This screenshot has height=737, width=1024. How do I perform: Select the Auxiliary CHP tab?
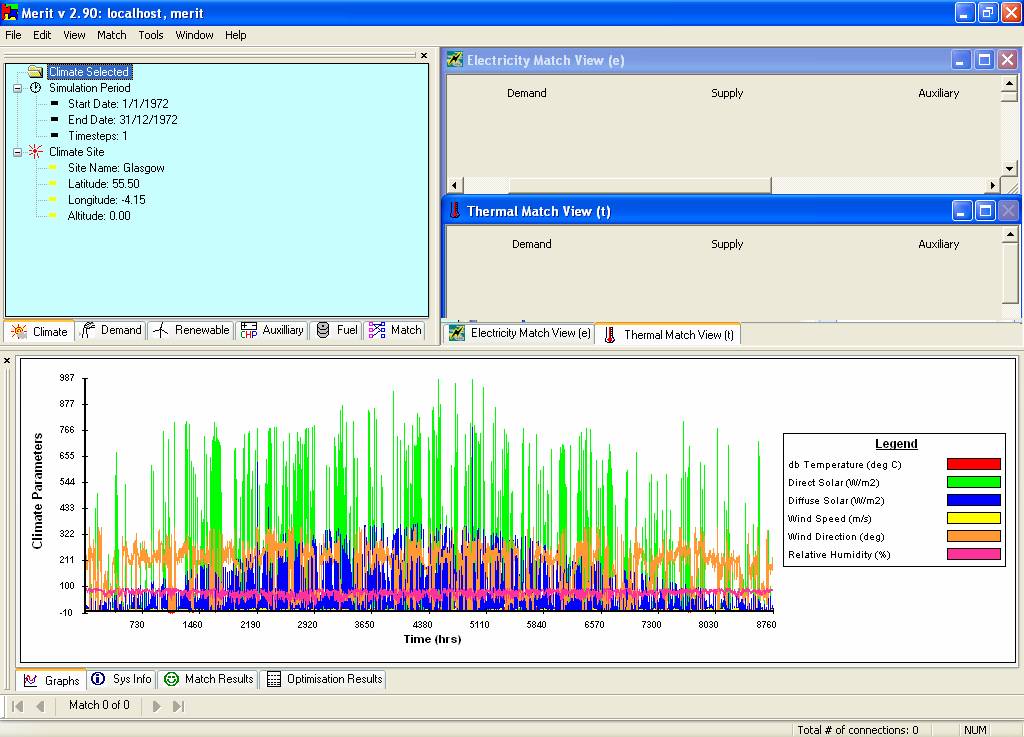pyautogui.click(x=272, y=330)
